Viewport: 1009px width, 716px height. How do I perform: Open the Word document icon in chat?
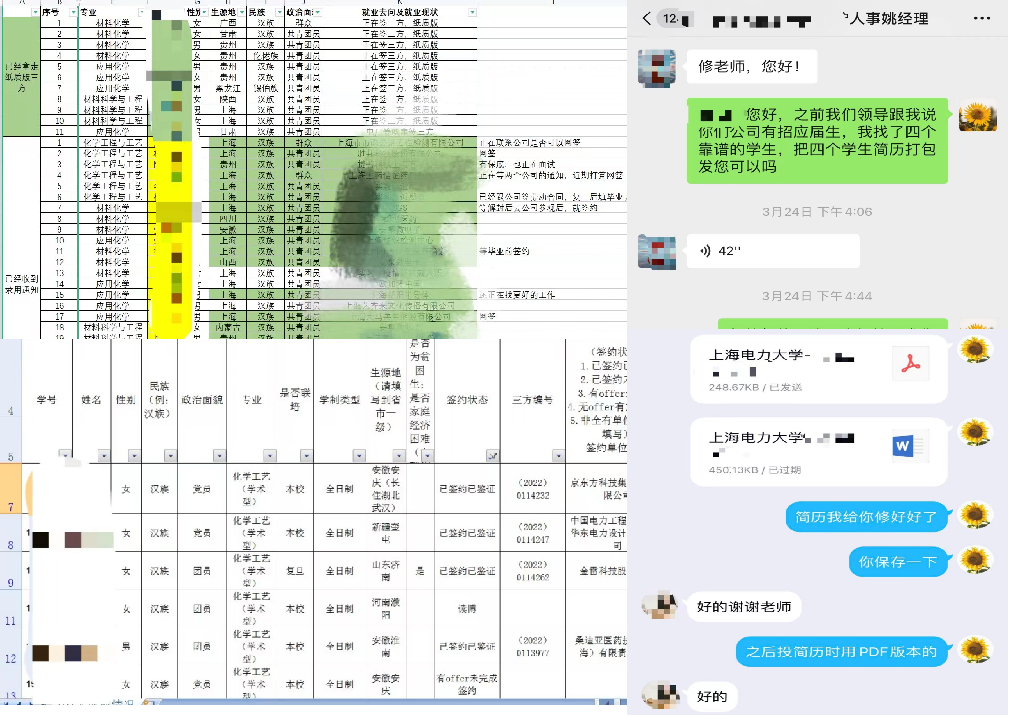click(911, 446)
